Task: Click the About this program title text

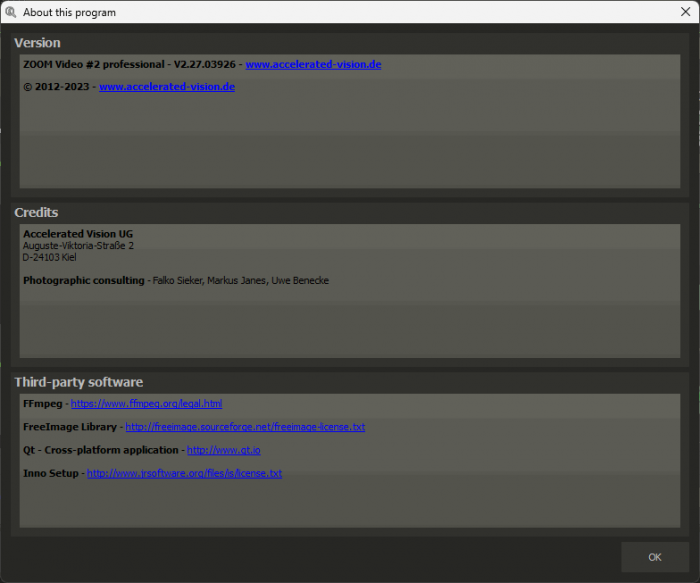Action: tap(69, 12)
